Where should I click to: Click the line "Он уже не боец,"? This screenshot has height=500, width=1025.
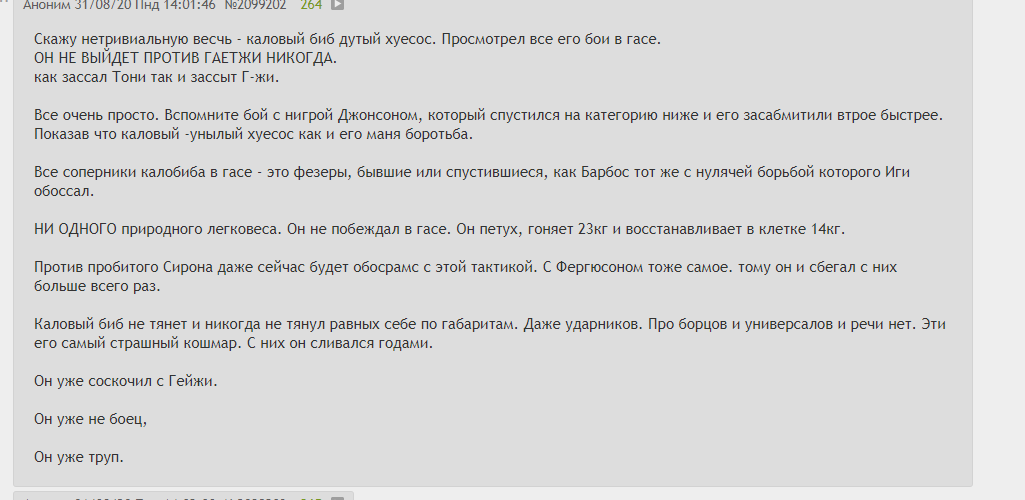(x=90, y=419)
